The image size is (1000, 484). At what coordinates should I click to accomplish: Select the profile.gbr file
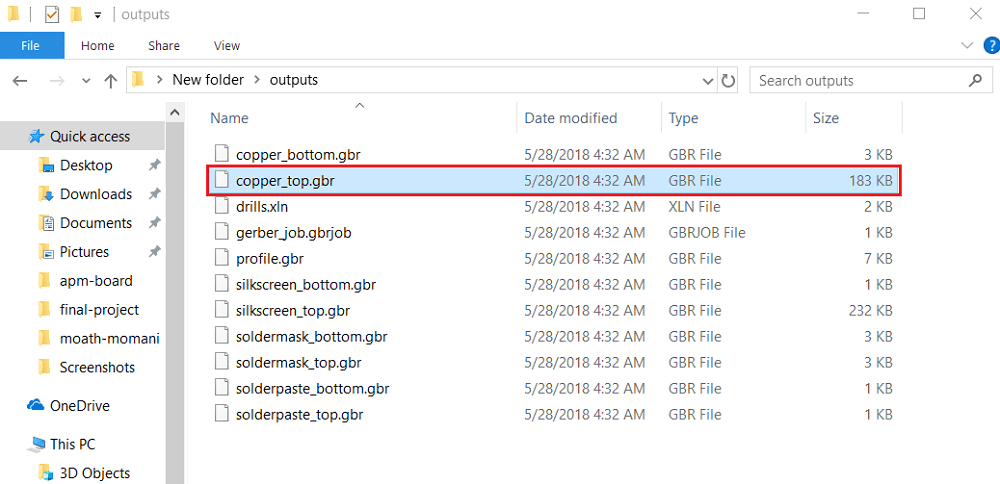[x=553, y=259]
